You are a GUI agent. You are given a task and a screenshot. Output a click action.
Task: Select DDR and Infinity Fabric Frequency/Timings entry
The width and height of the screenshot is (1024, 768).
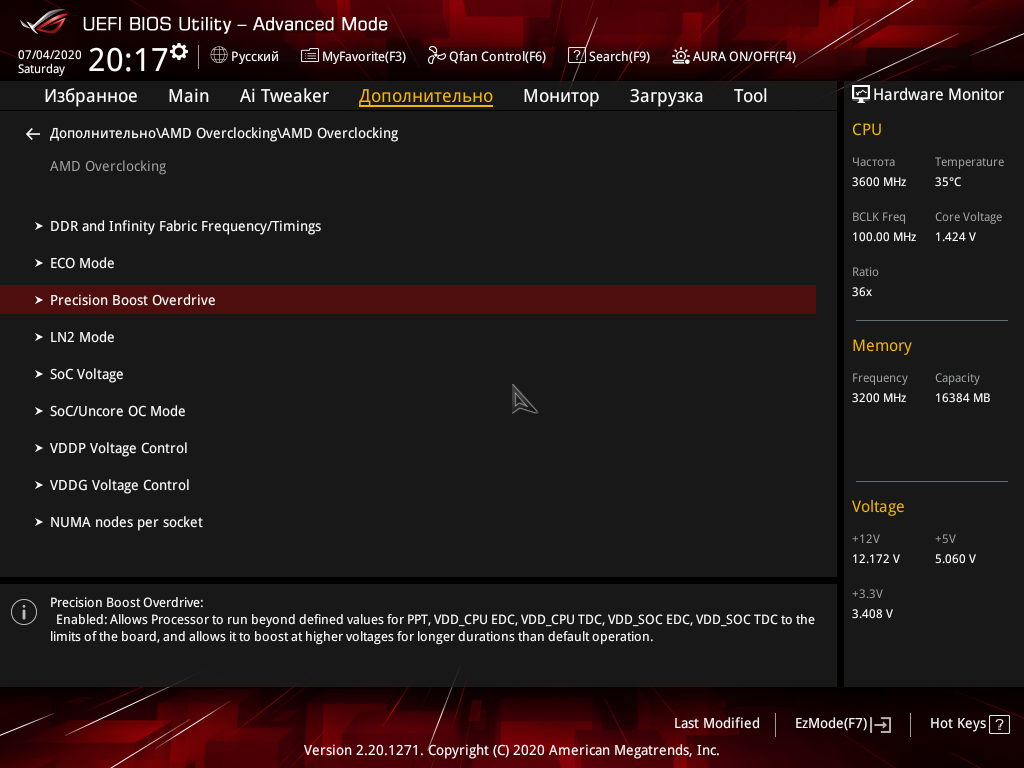tap(185, 226)
